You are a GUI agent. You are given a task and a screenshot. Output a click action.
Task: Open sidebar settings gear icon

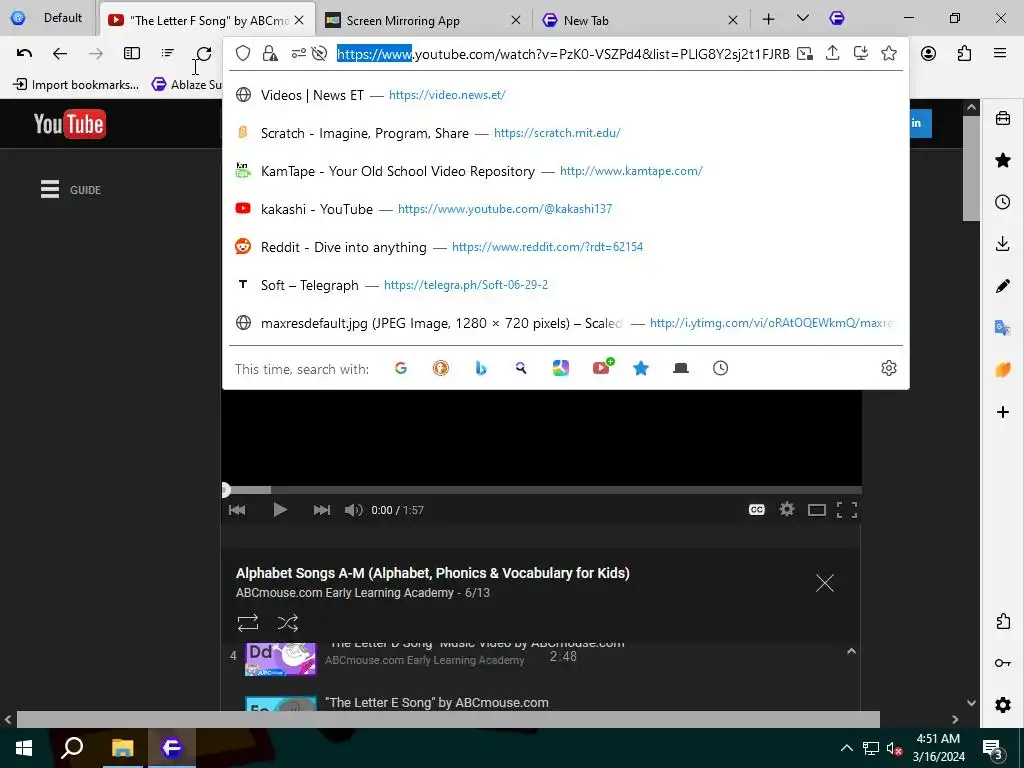[x=1003, y=705]
